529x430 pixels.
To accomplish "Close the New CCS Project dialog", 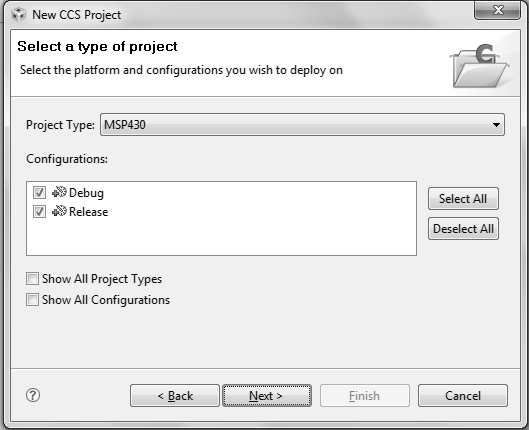I will (497, 10).
